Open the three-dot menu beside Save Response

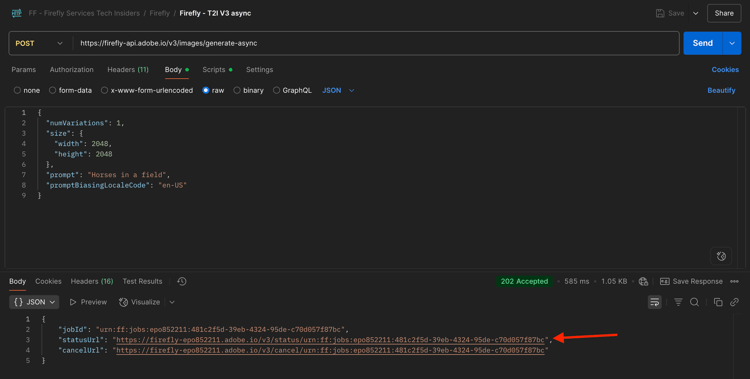[x=734, y=281]
